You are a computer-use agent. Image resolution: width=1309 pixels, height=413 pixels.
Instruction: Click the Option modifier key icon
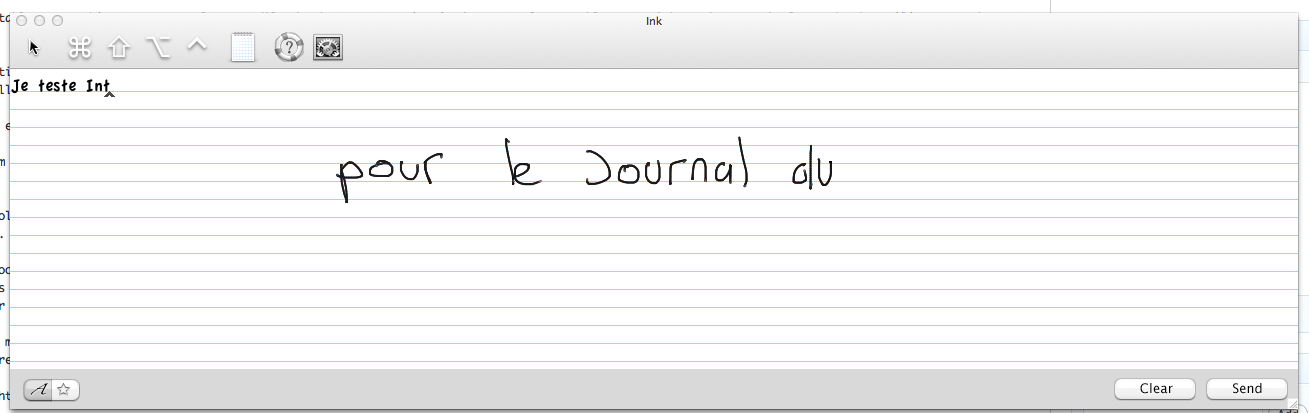point(158,47)
